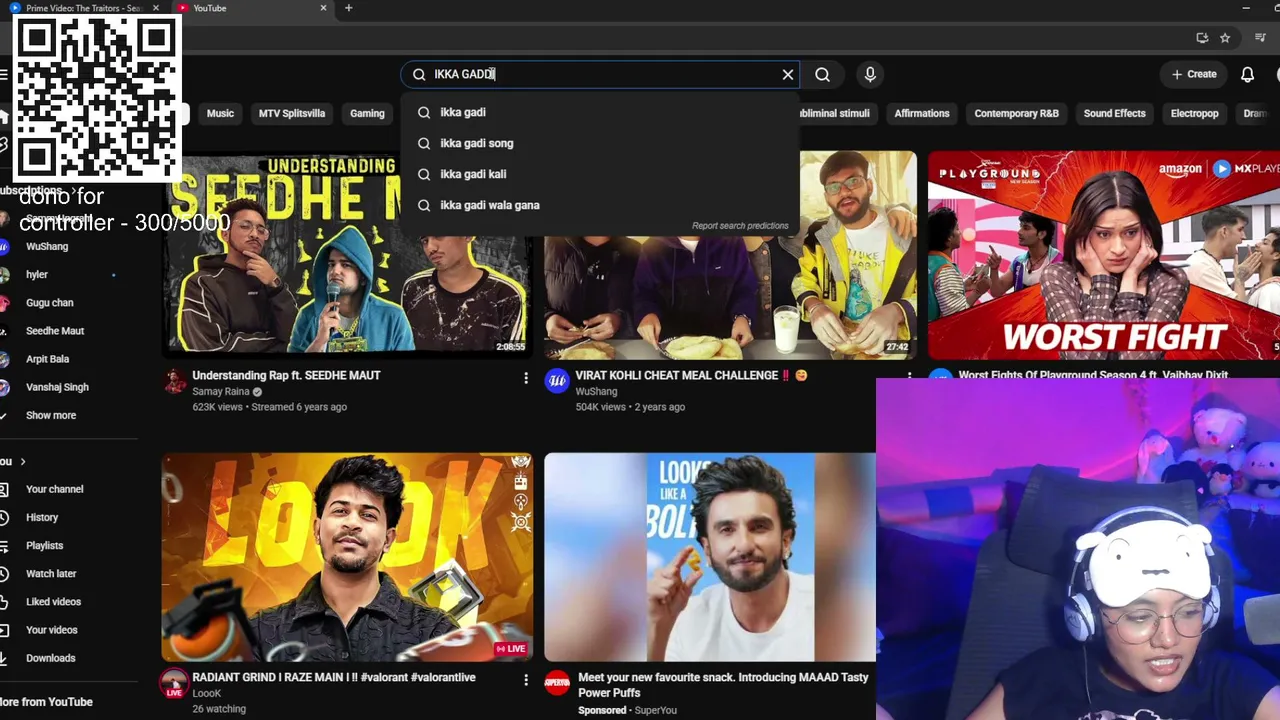Click SuperYou avatar beside the sponsored ad
The image size is (1280, 720).
coord(557,683)
